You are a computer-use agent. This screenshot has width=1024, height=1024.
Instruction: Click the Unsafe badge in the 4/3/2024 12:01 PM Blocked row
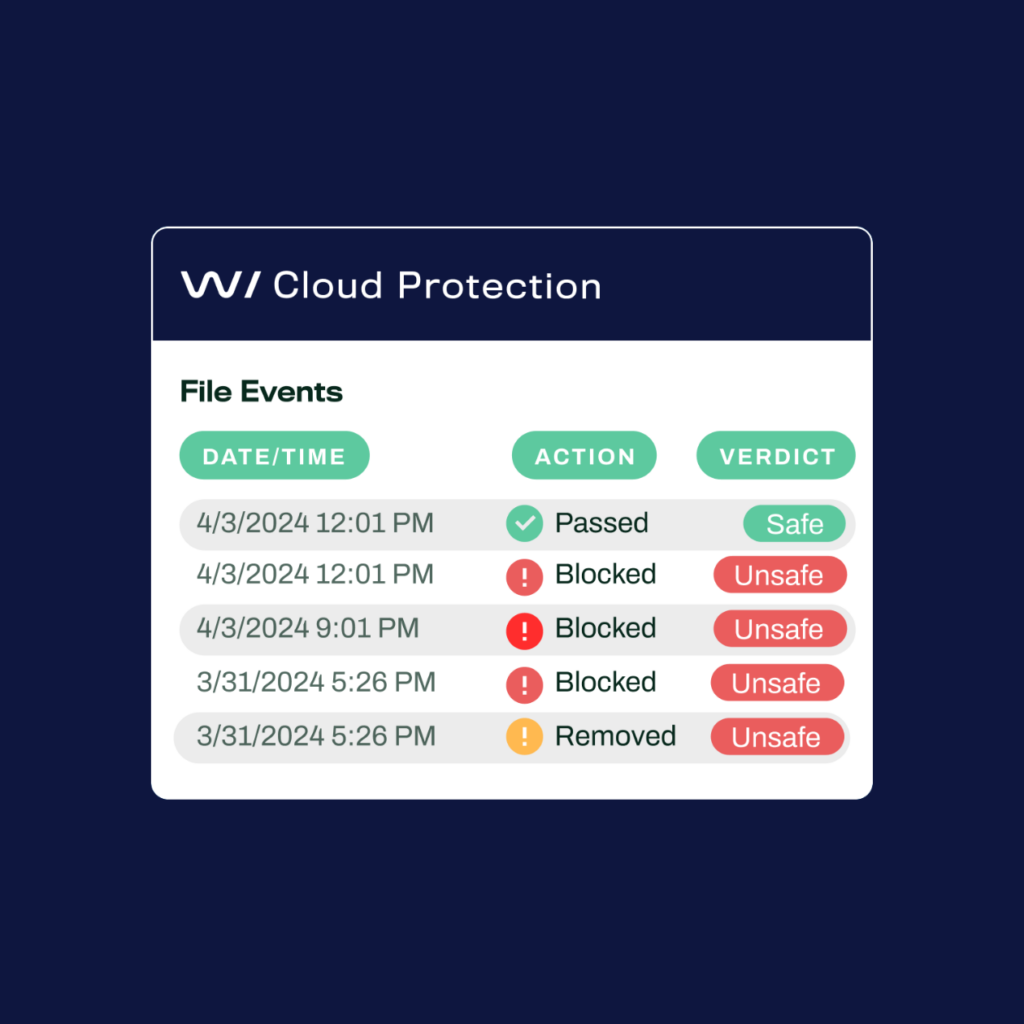pyautogui.click(x=780, y=575)
